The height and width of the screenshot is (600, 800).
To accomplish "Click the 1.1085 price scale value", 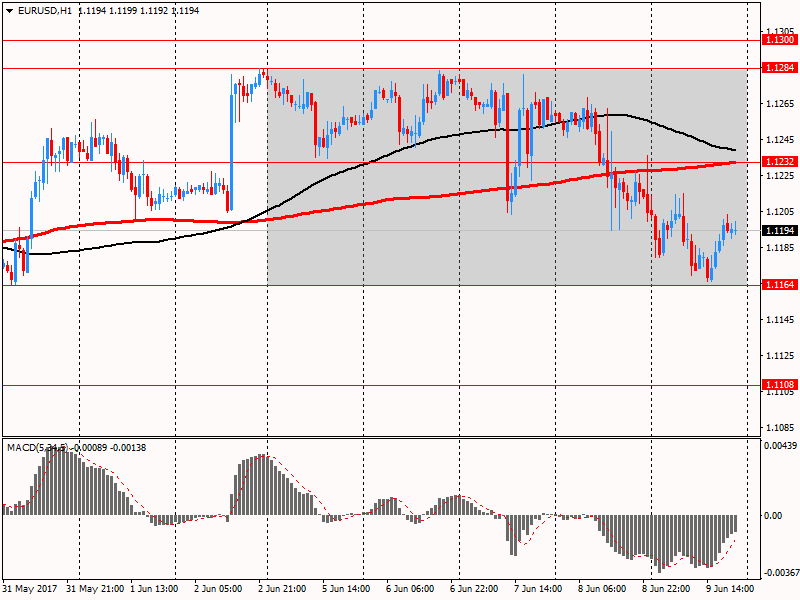I will coord(780,428).
